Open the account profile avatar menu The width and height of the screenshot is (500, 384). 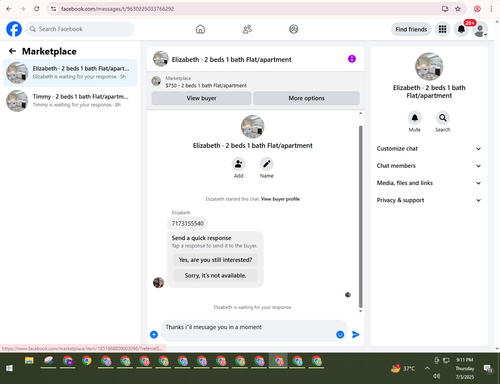pos(480,30)
